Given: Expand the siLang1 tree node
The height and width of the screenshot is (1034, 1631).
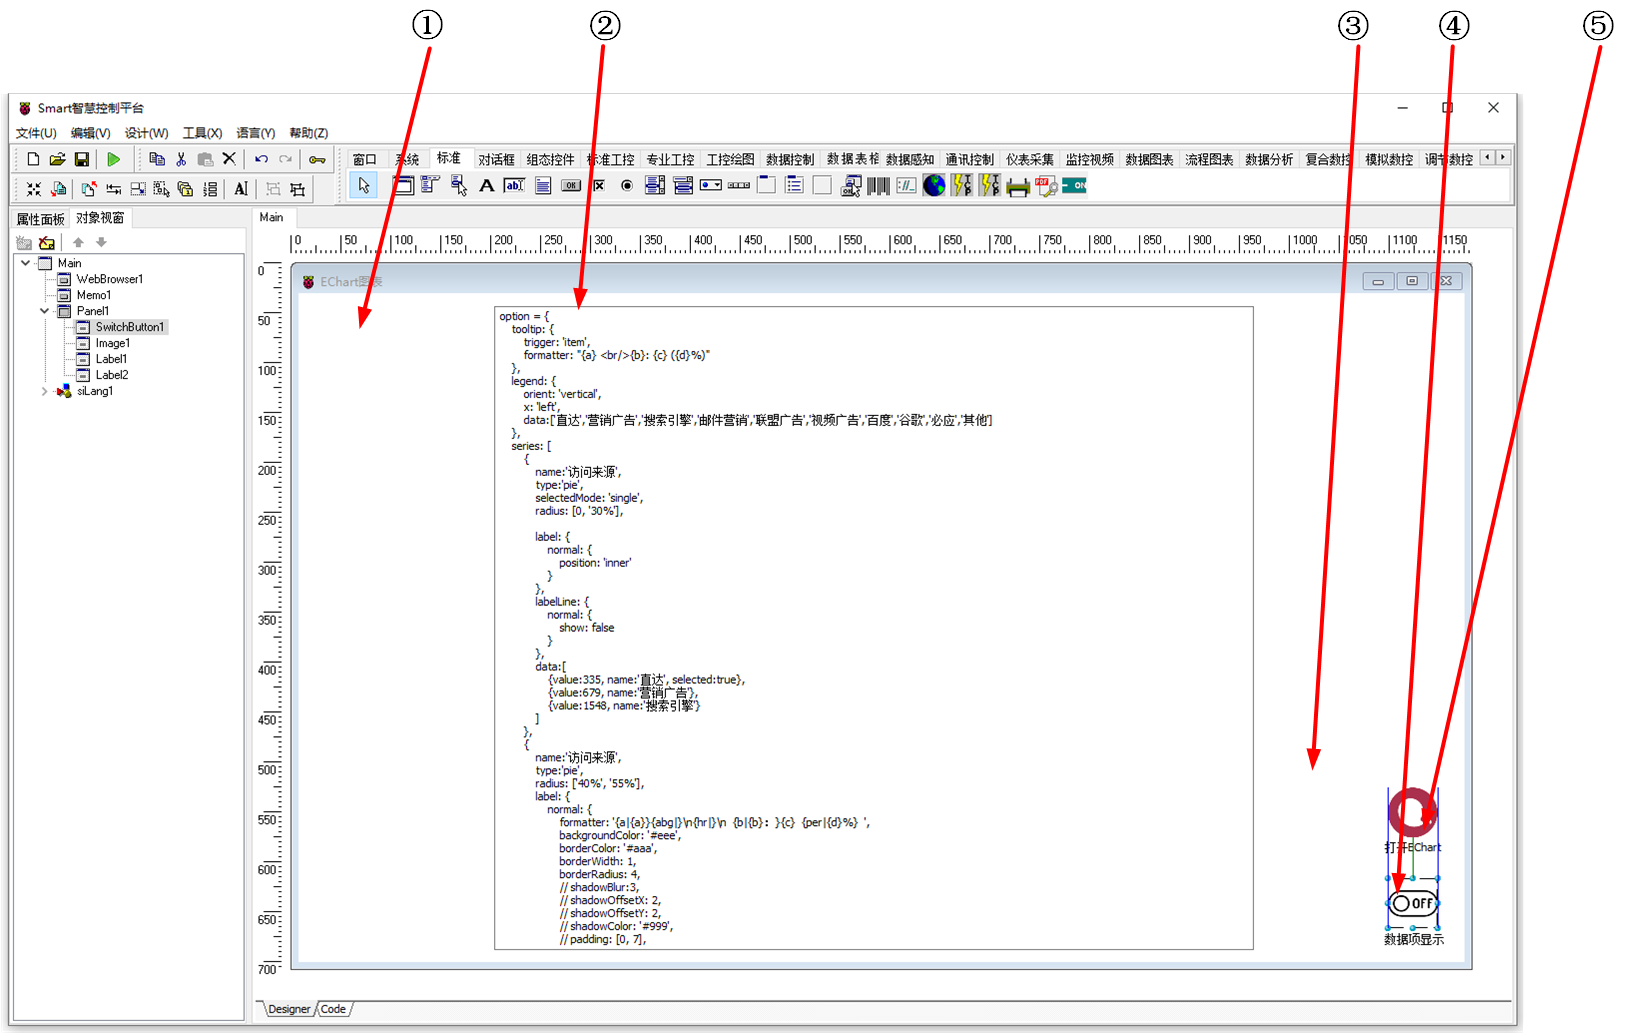Looking at the screenshot, I should (x=45, y=391).
